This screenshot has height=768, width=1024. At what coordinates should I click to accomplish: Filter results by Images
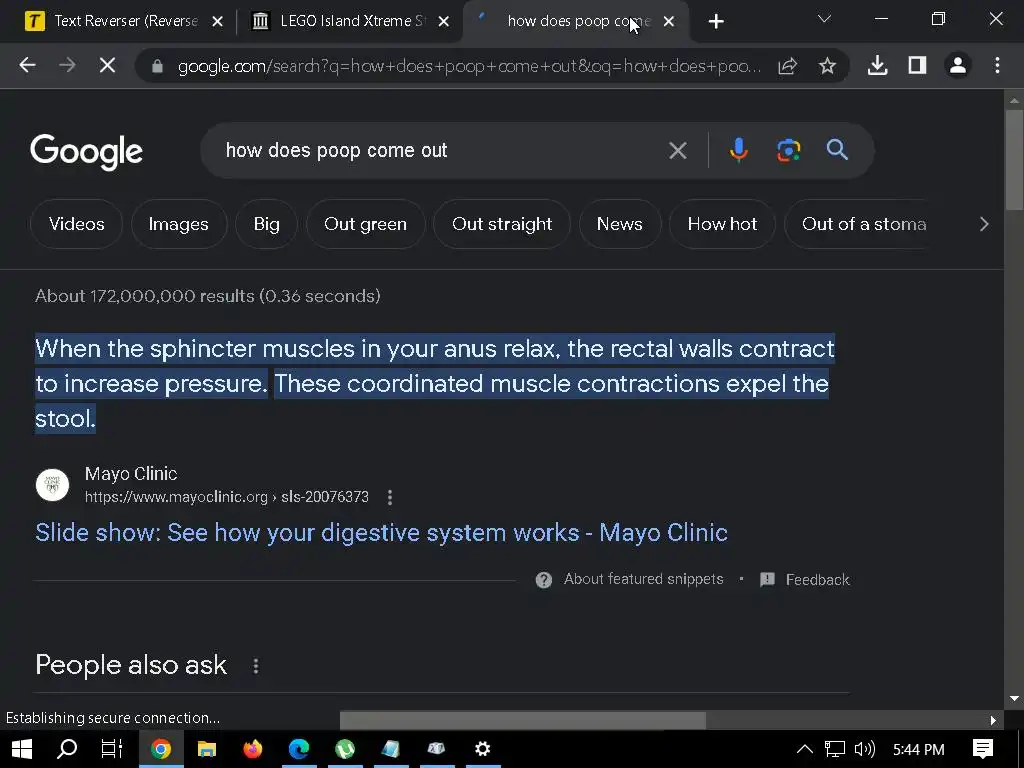tap(178, 224)
